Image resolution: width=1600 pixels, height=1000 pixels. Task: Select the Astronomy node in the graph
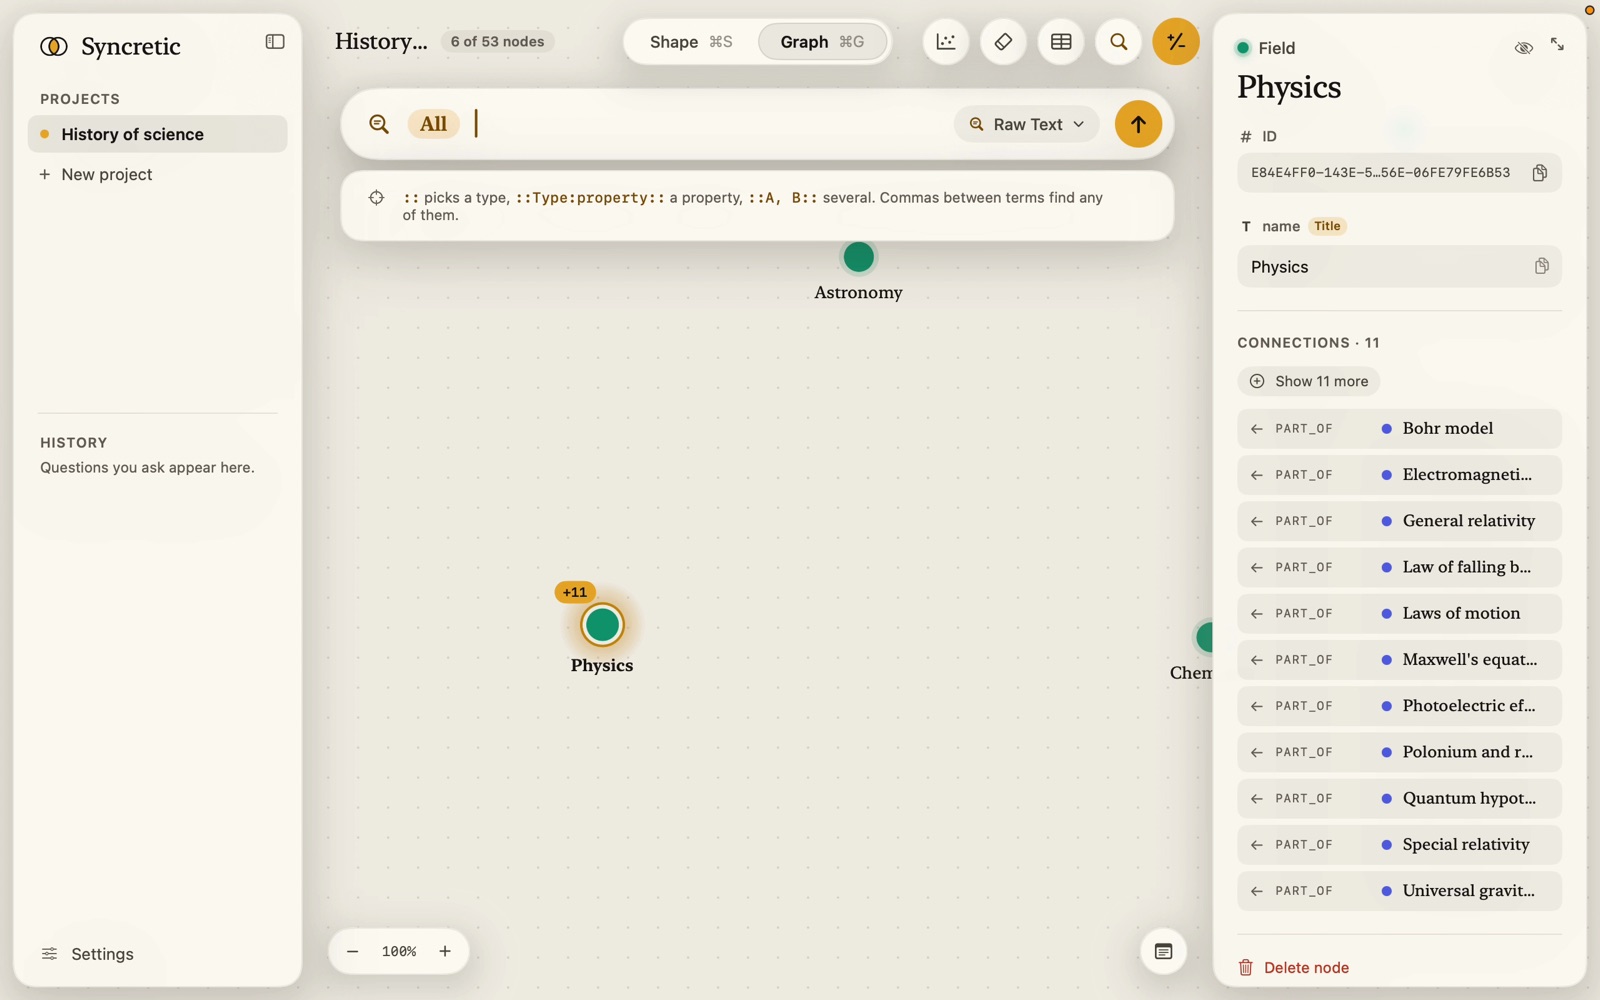click(858, 257)
